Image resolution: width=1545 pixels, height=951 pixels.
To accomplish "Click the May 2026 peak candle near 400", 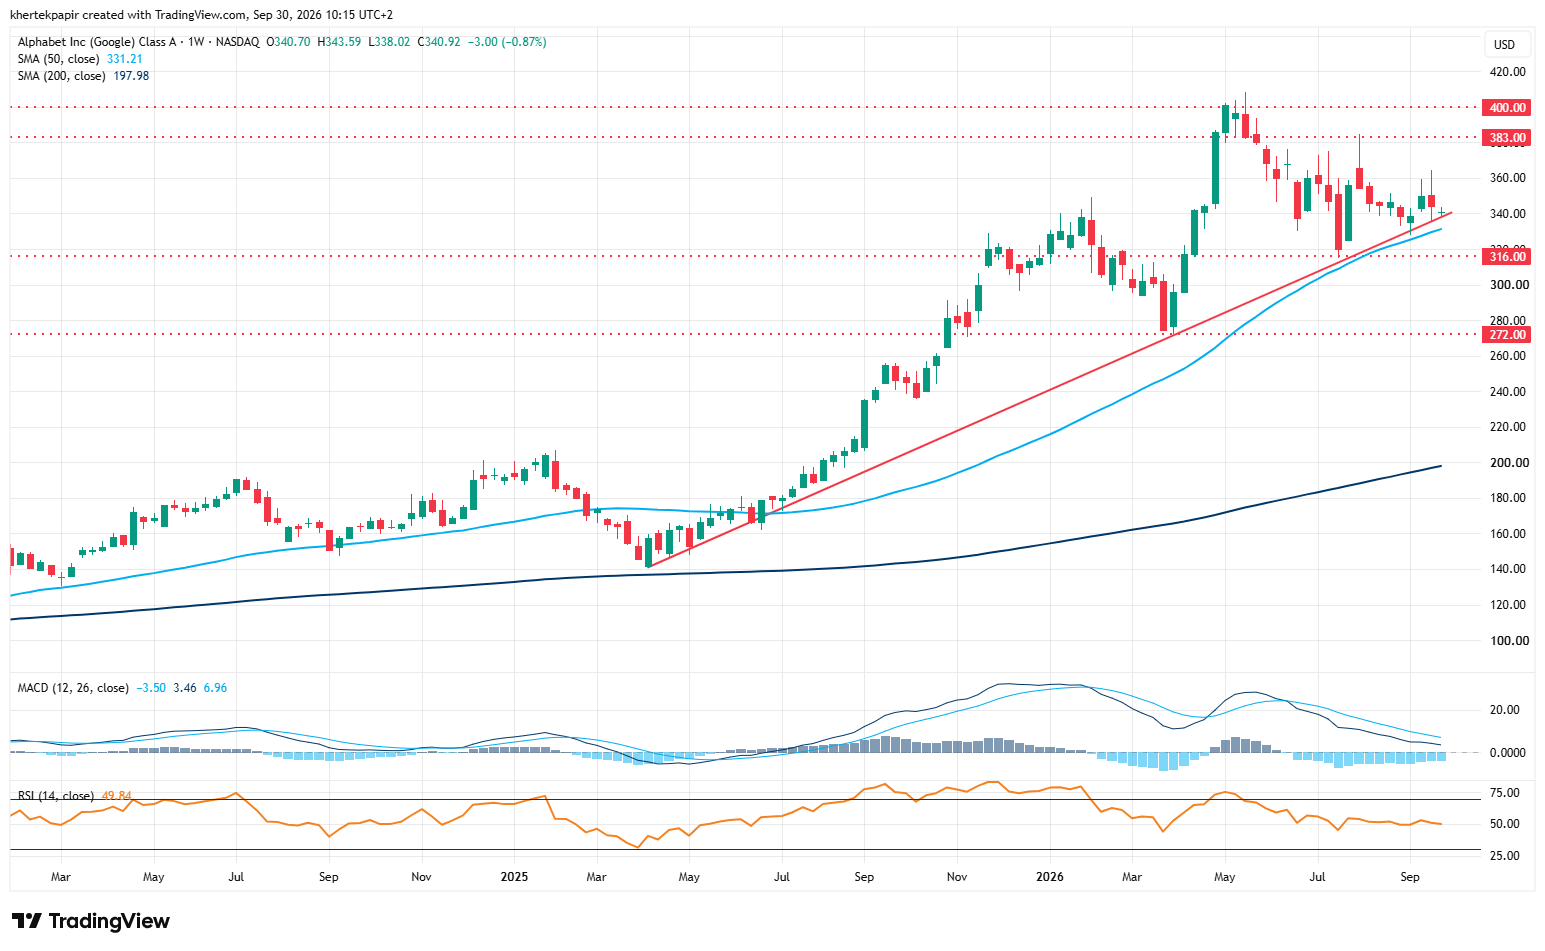I will [1225, 118].
